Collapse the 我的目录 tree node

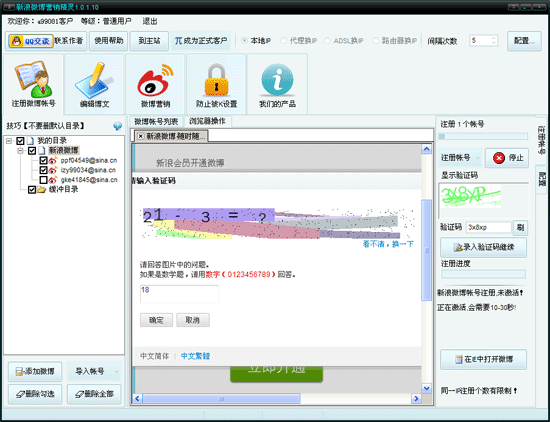[x=9, y=141]
